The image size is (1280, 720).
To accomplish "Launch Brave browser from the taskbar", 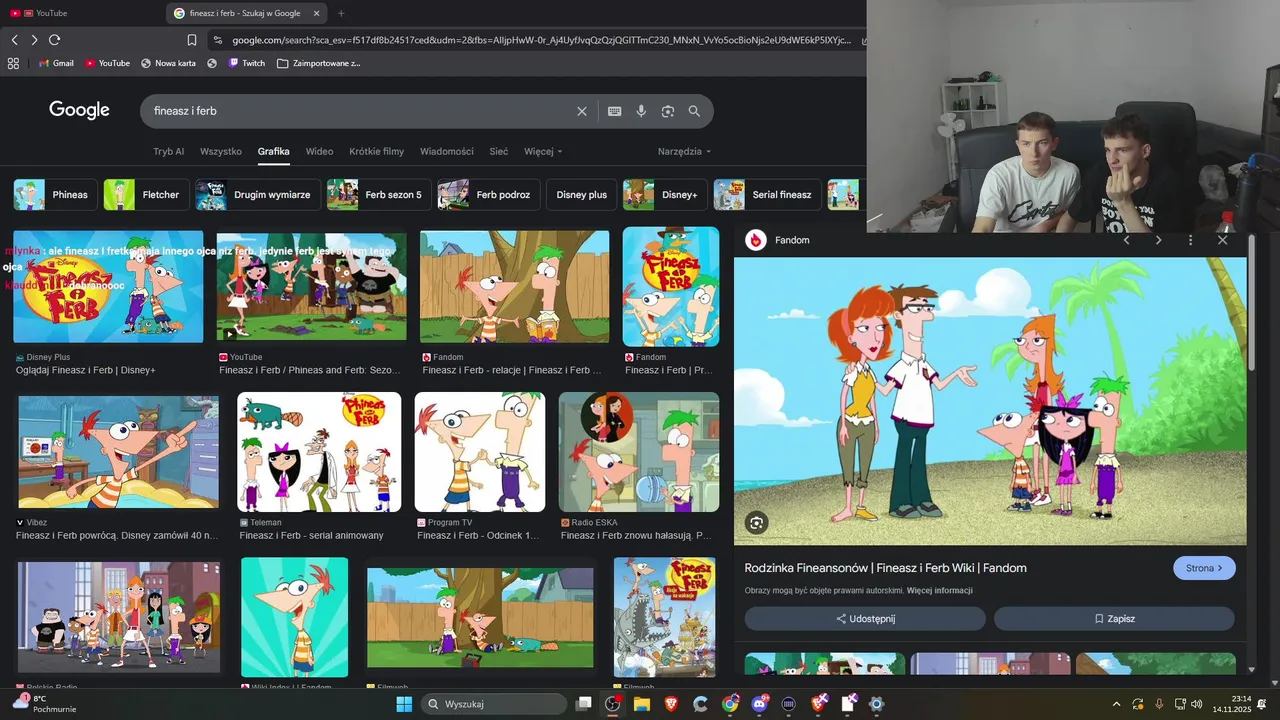I will (x=671, y=704).
